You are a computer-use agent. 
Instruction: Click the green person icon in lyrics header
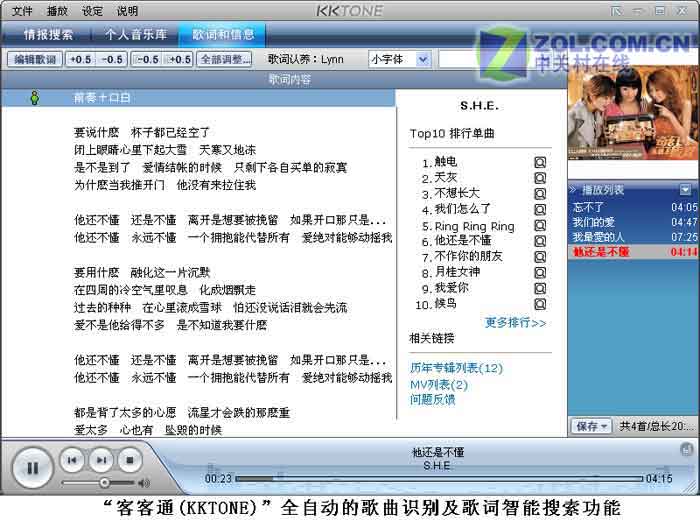point(34,98)
